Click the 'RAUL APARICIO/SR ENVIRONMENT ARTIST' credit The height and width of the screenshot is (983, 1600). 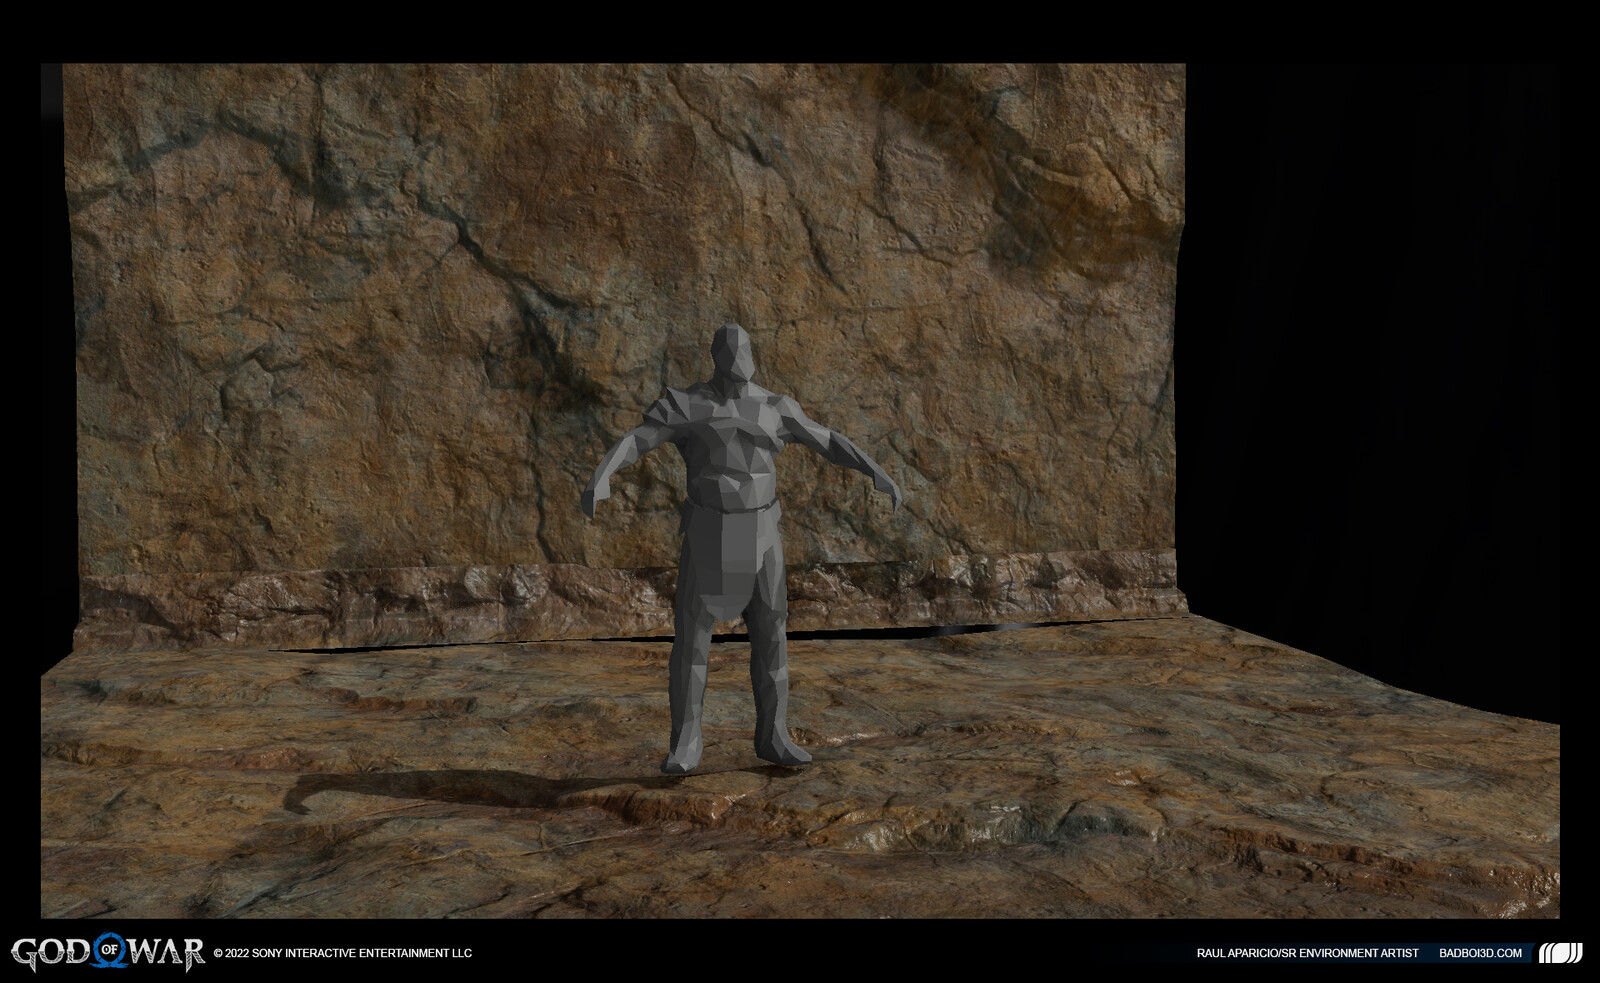(1307, 954)
